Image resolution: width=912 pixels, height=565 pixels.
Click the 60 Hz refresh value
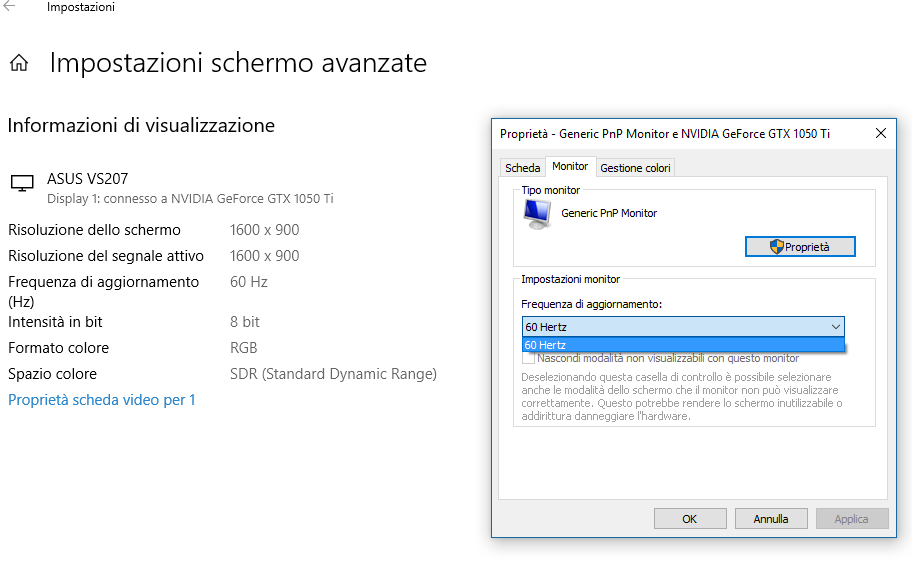pyautogui.click(x=249, y=282)
